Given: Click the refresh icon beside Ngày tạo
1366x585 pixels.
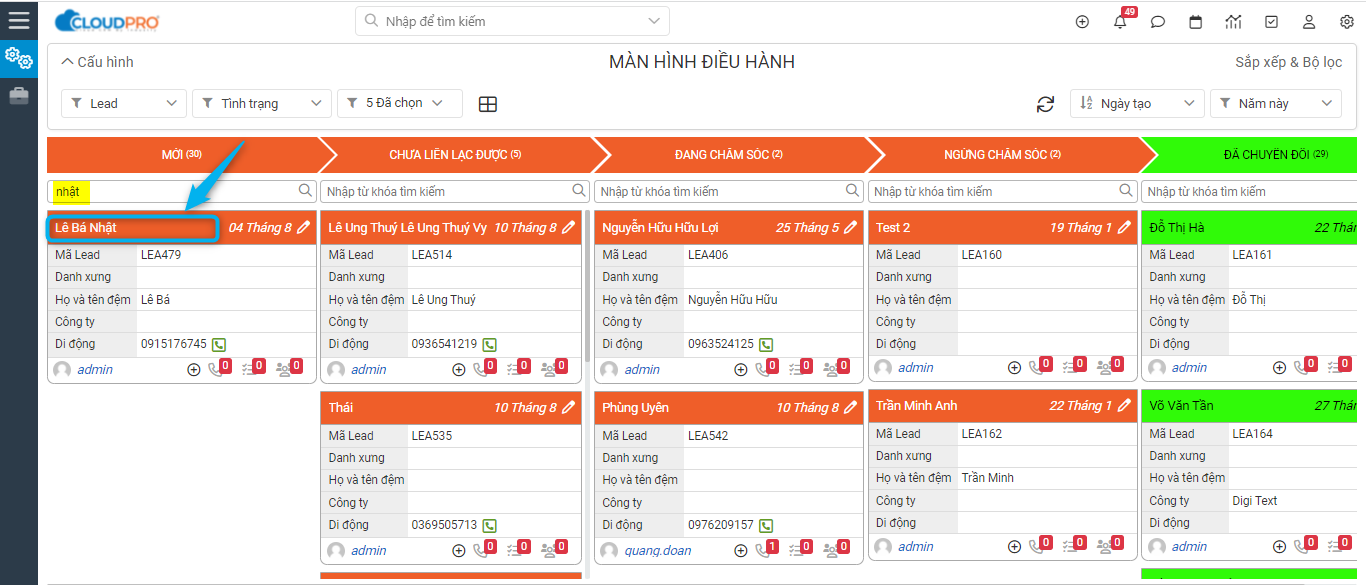Looking at the screenshot, I should click(x=1045, y=104).
